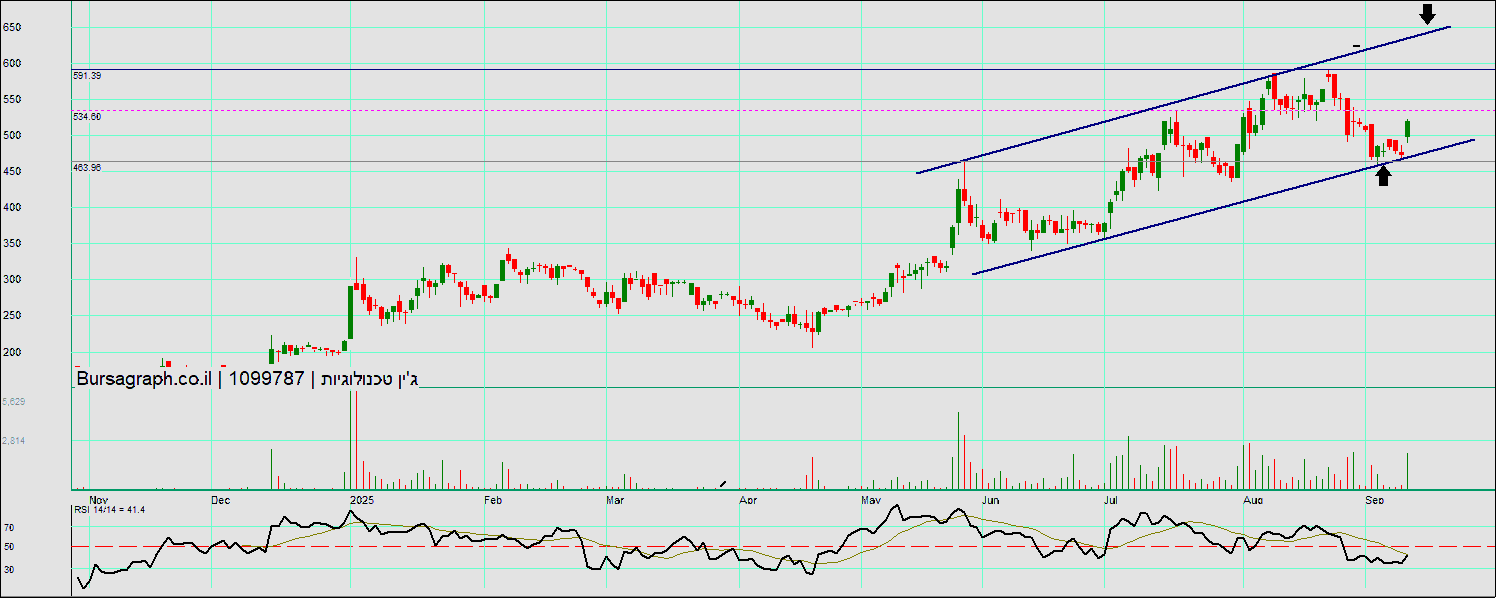The image size is (1496, 598).
Task: Click the 30 level on the RSI axis
Action: coord(8,570)
